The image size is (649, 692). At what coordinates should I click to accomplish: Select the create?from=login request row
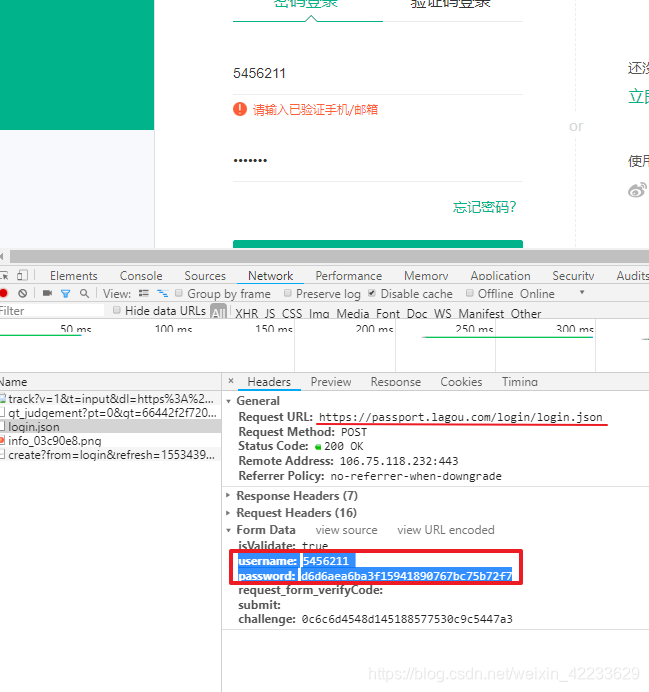(x=110, y=455)
